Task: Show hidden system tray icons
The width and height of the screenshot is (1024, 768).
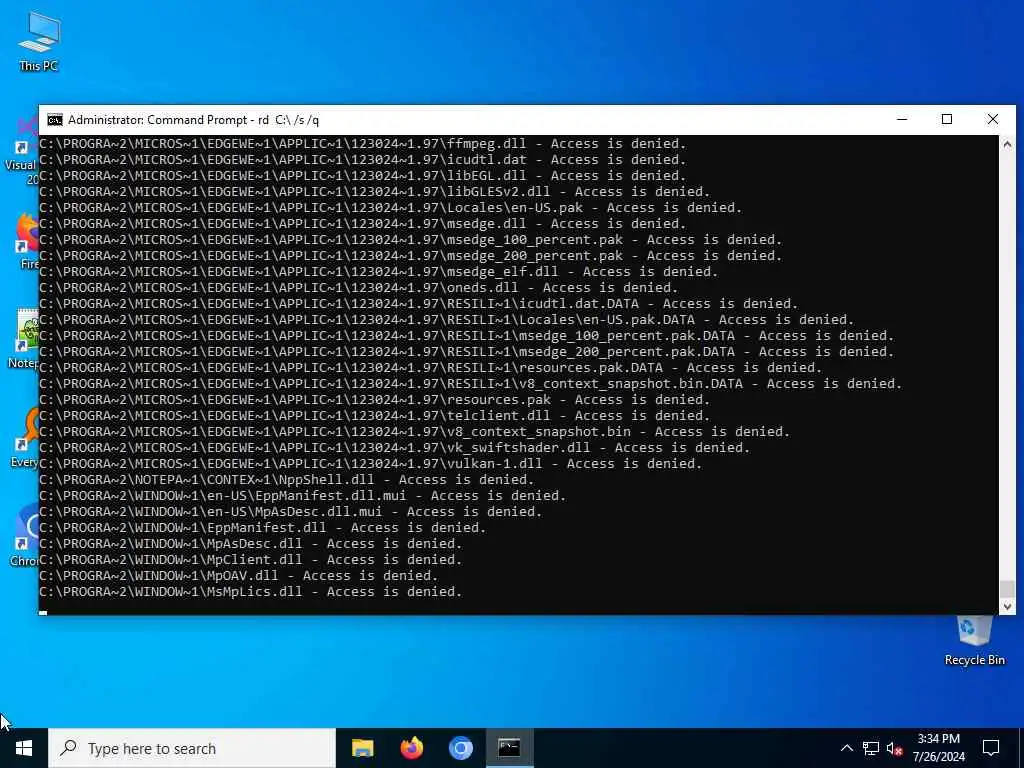Action: pos(846,748)
